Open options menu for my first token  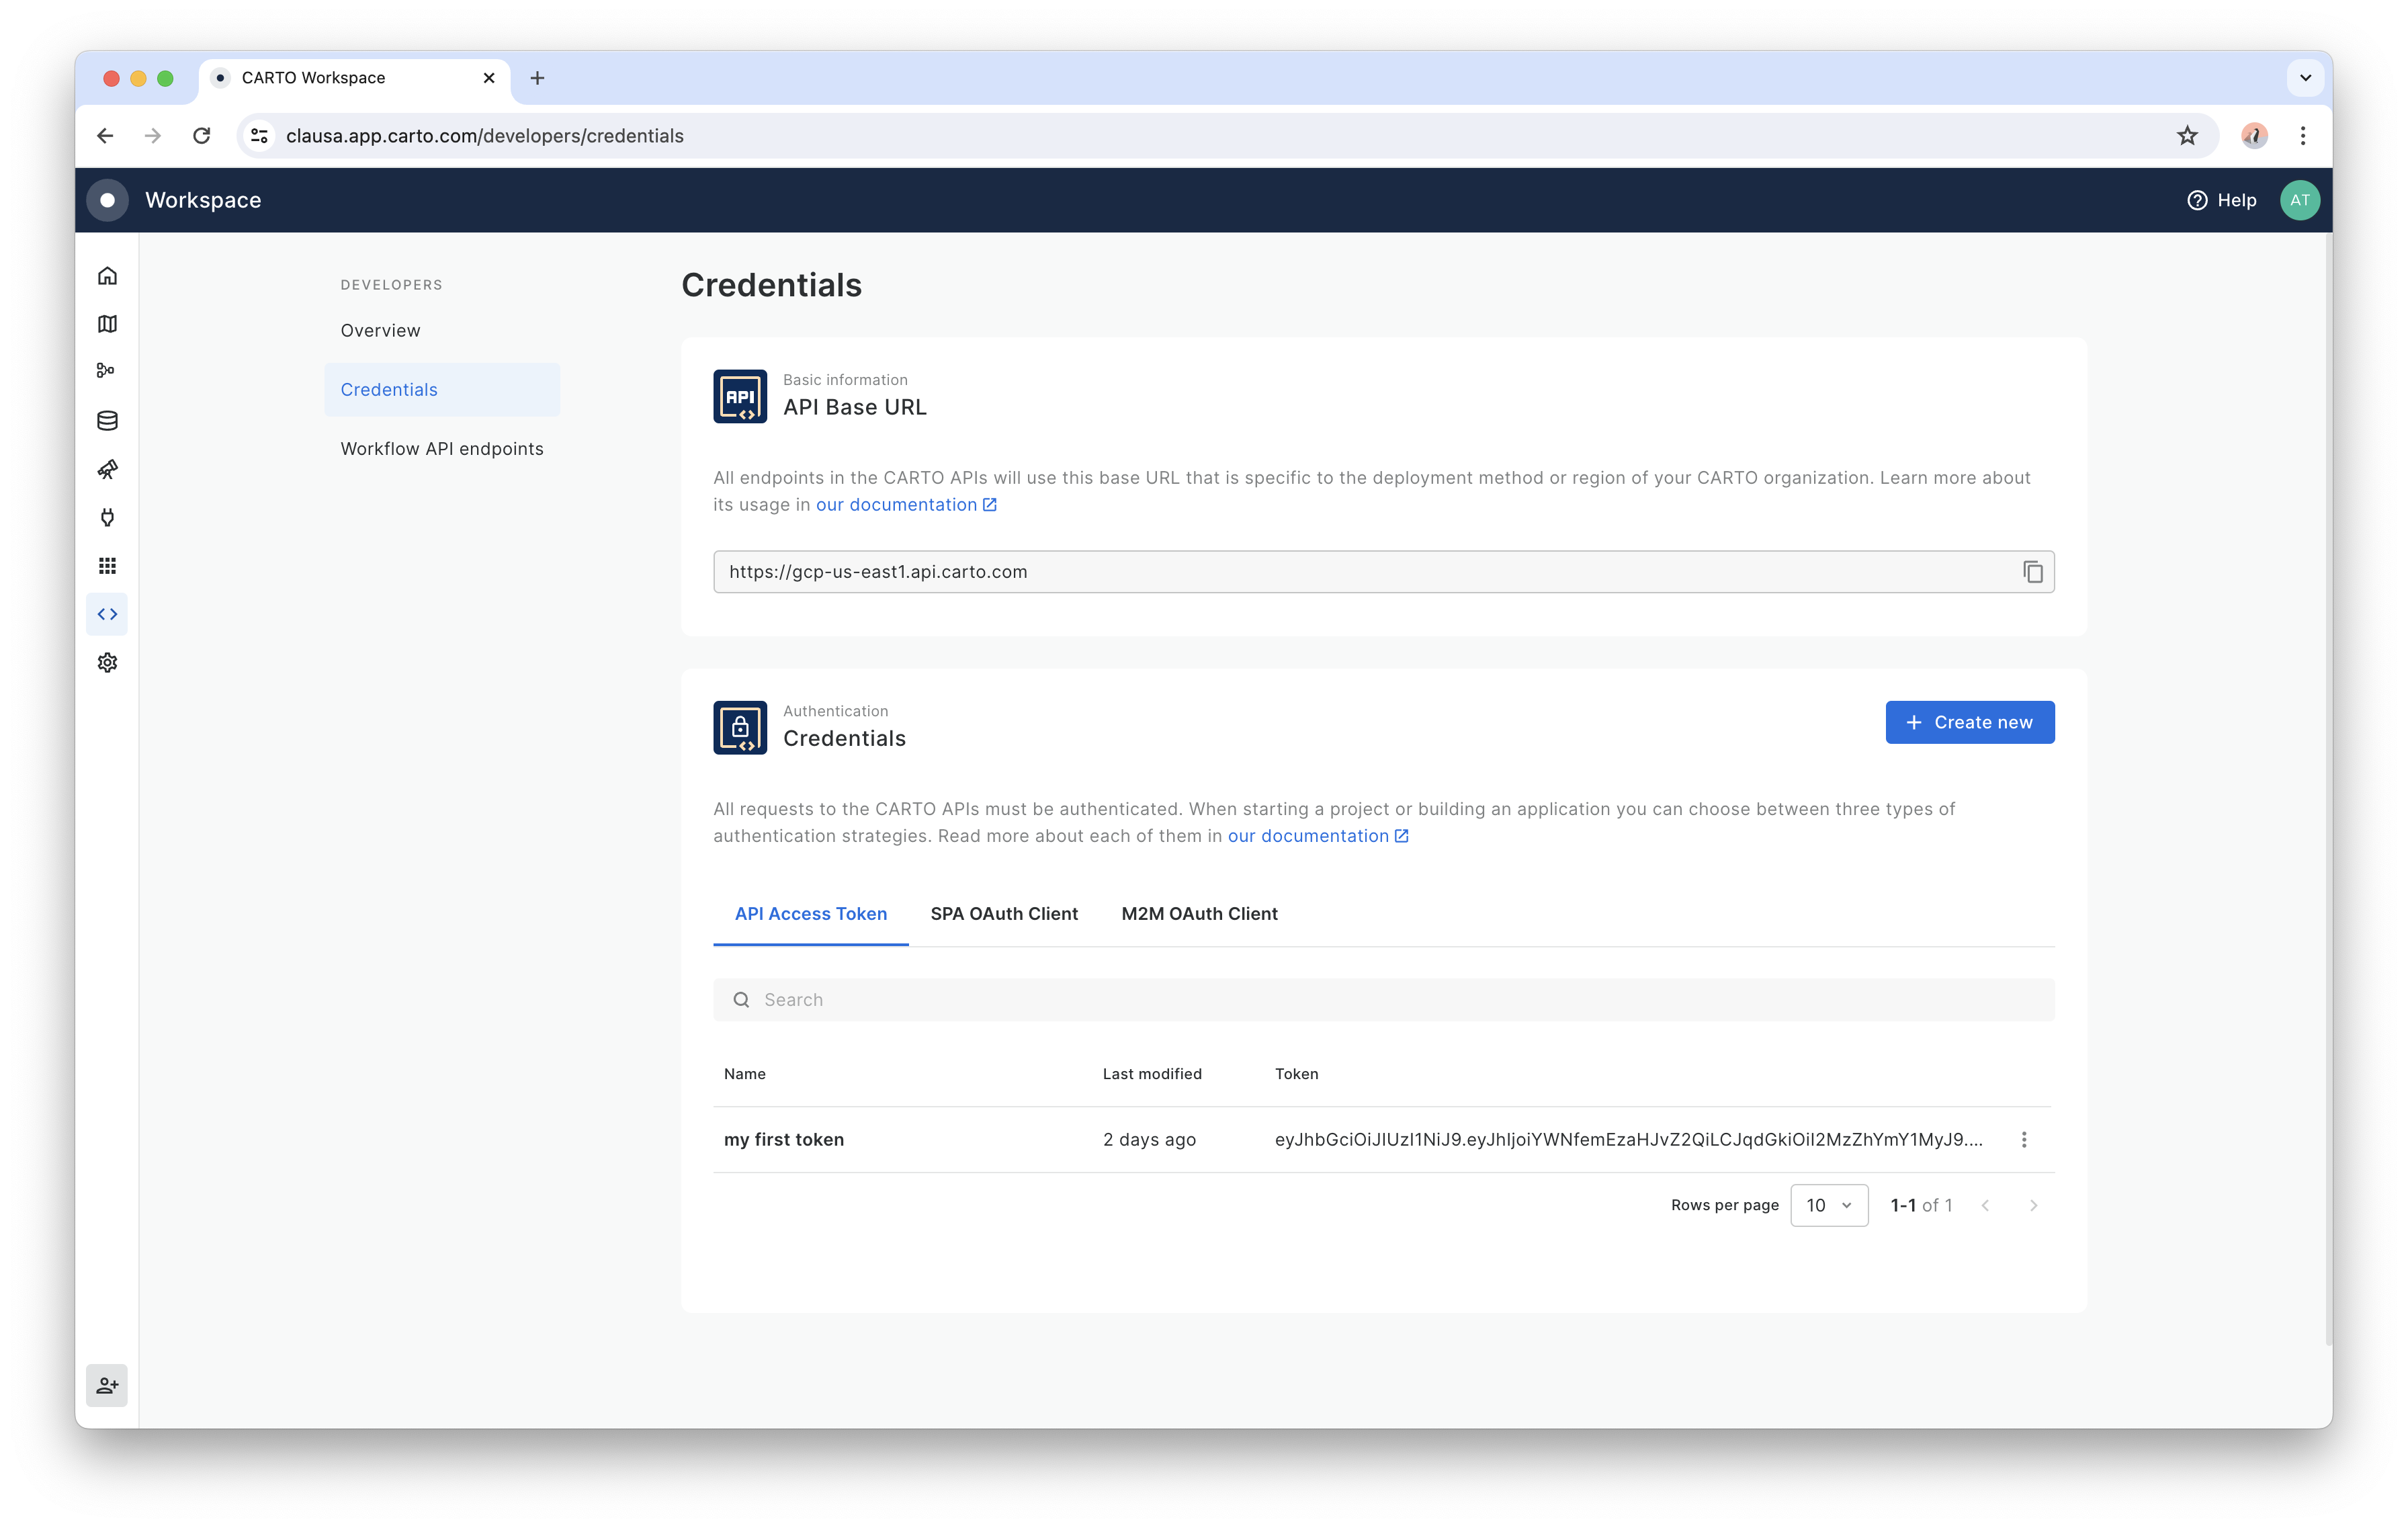[2024, 1140]
